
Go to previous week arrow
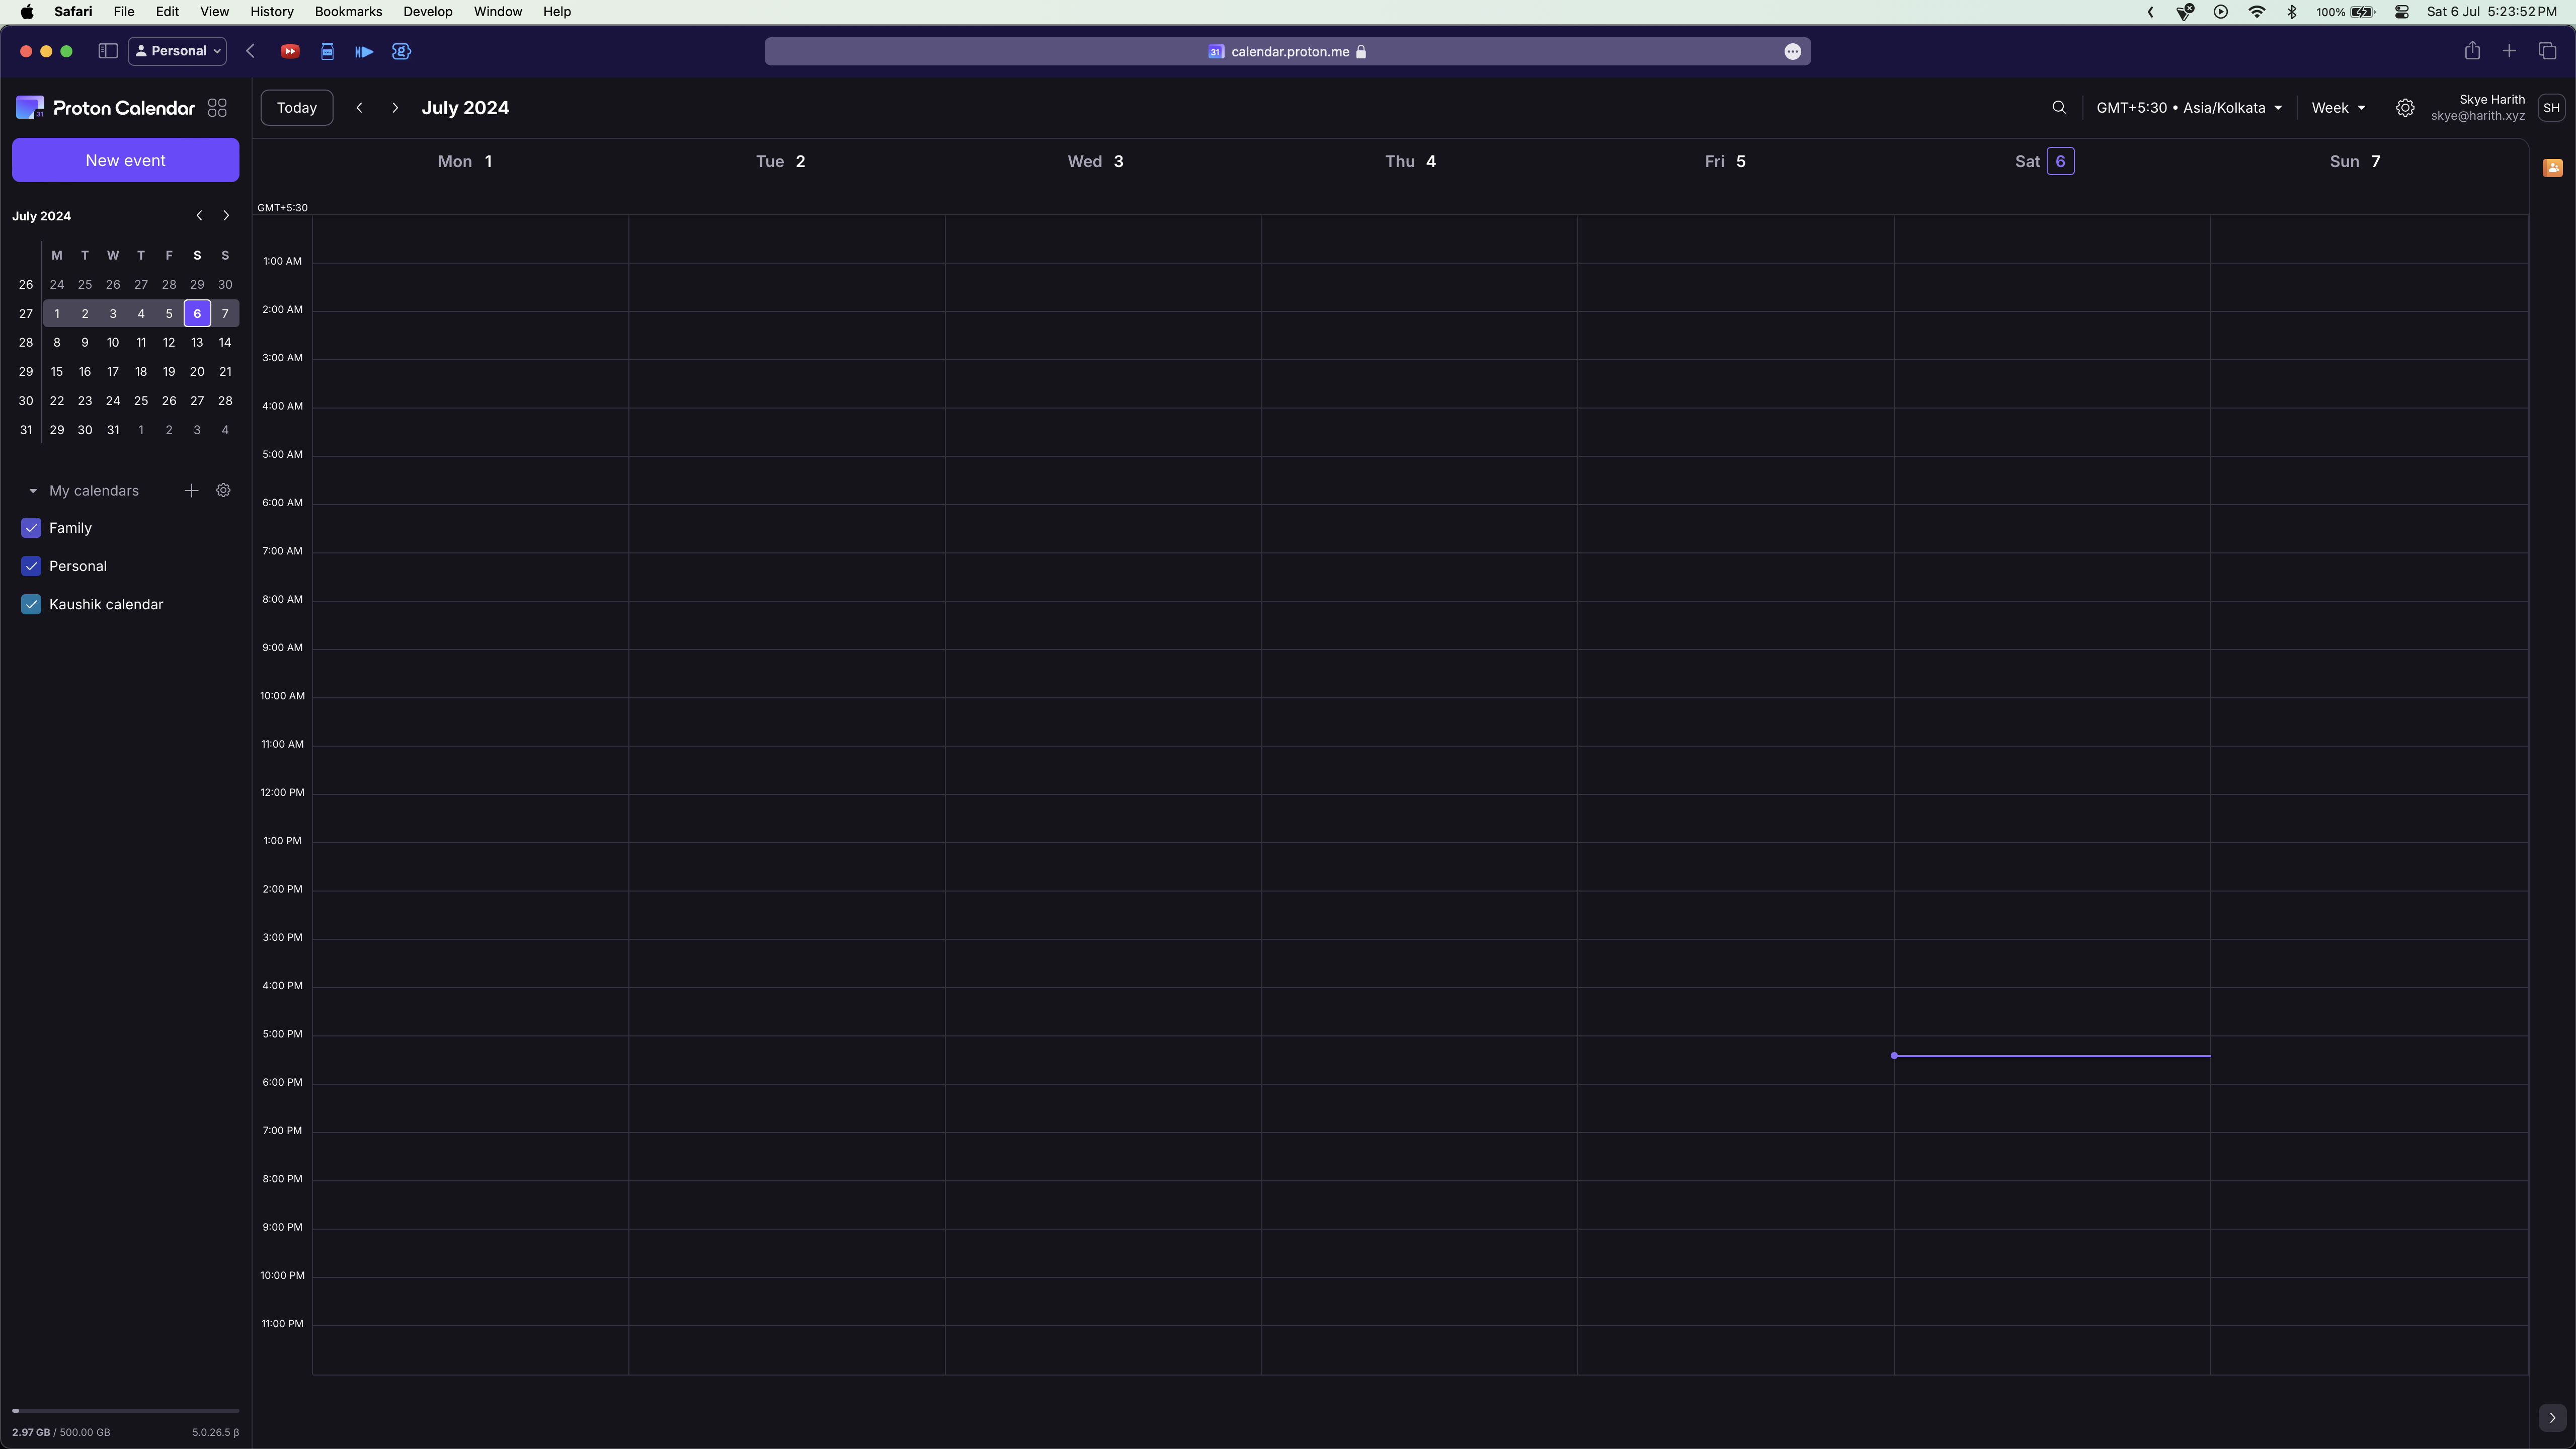click(x=359, y=108)
